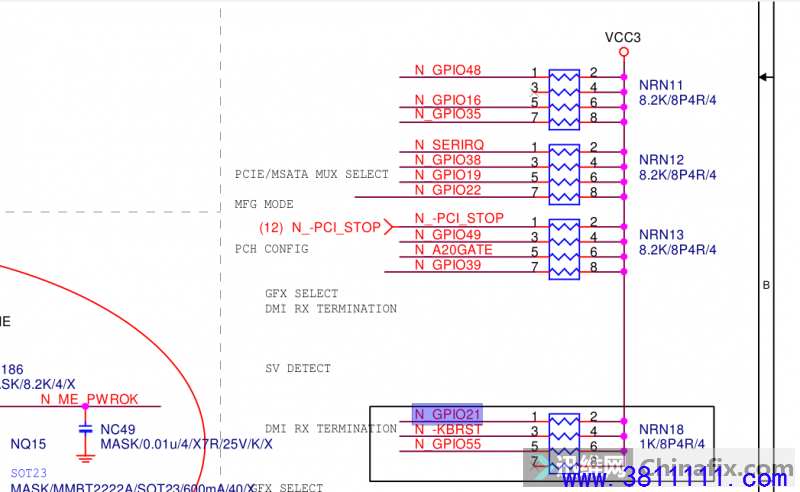The width and height of the screenshot is (800, 492).
Task: Select the N_-KBRST net label
Action: coord(447,429)
